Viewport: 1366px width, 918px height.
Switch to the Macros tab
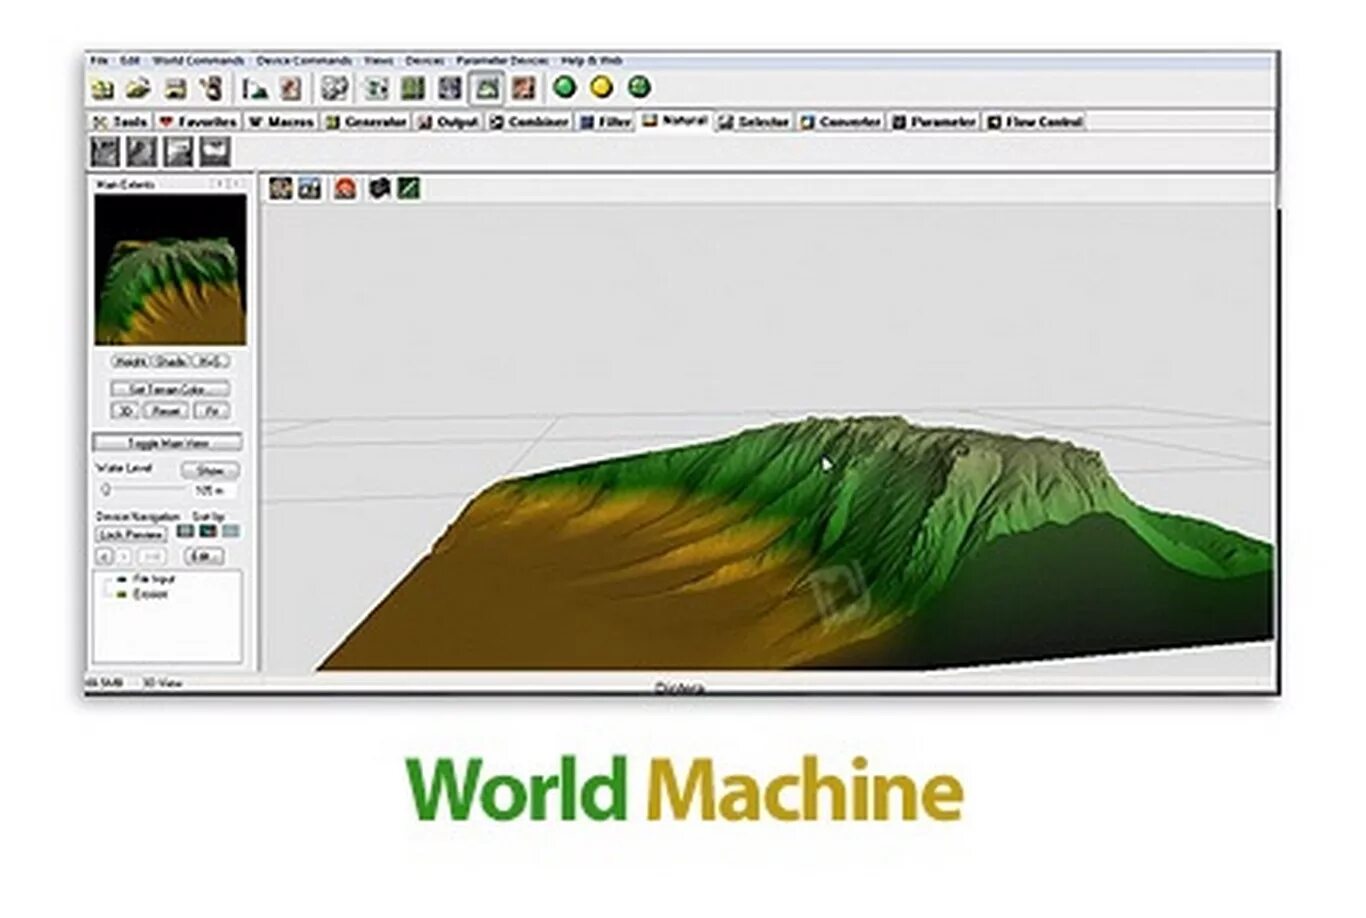[281, 122]
